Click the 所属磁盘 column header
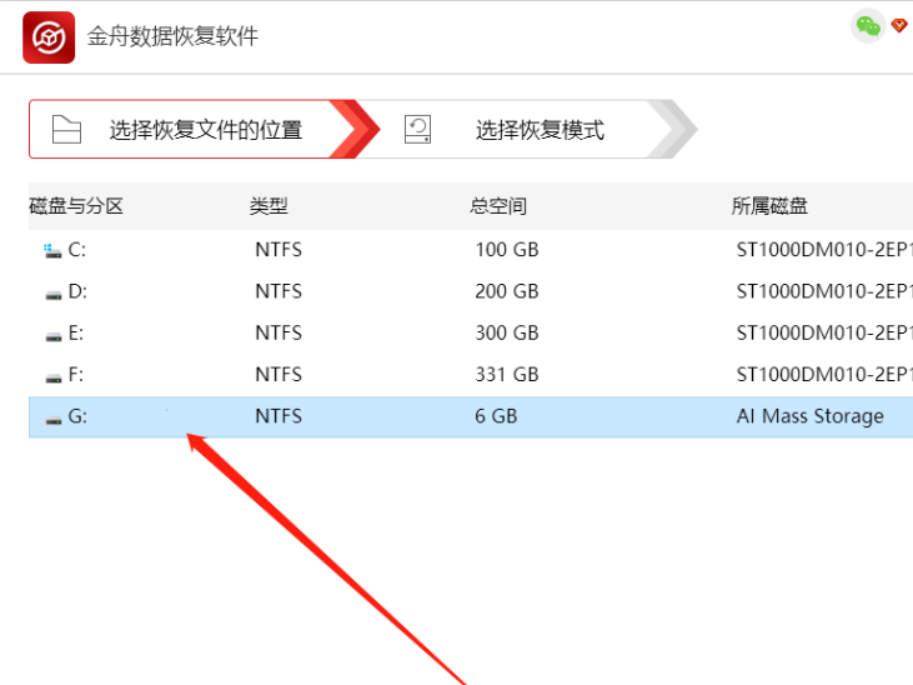This screenshot has height=685, width=913. pyautogui.click(x=769, y=206)
